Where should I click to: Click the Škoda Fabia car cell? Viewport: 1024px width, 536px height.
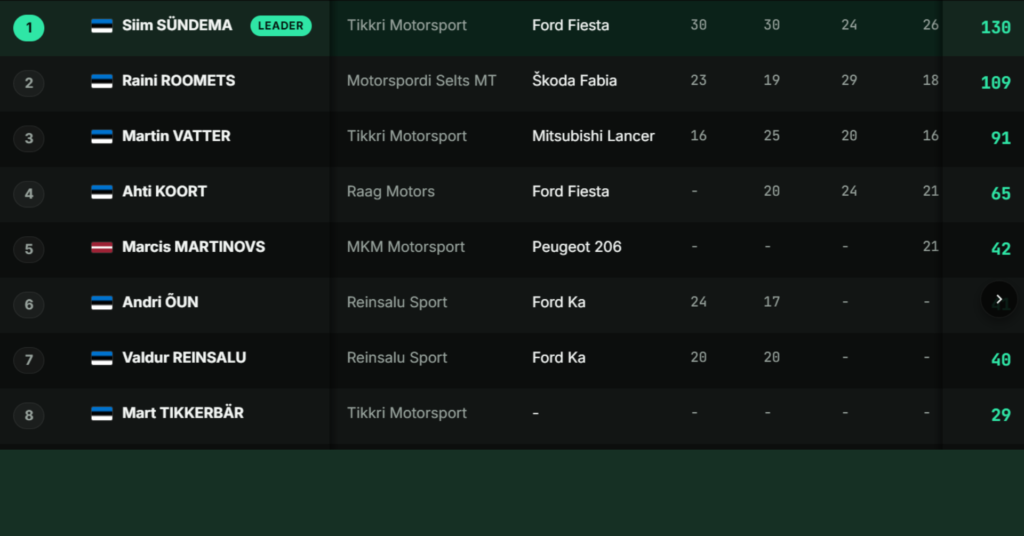point(575,80)
